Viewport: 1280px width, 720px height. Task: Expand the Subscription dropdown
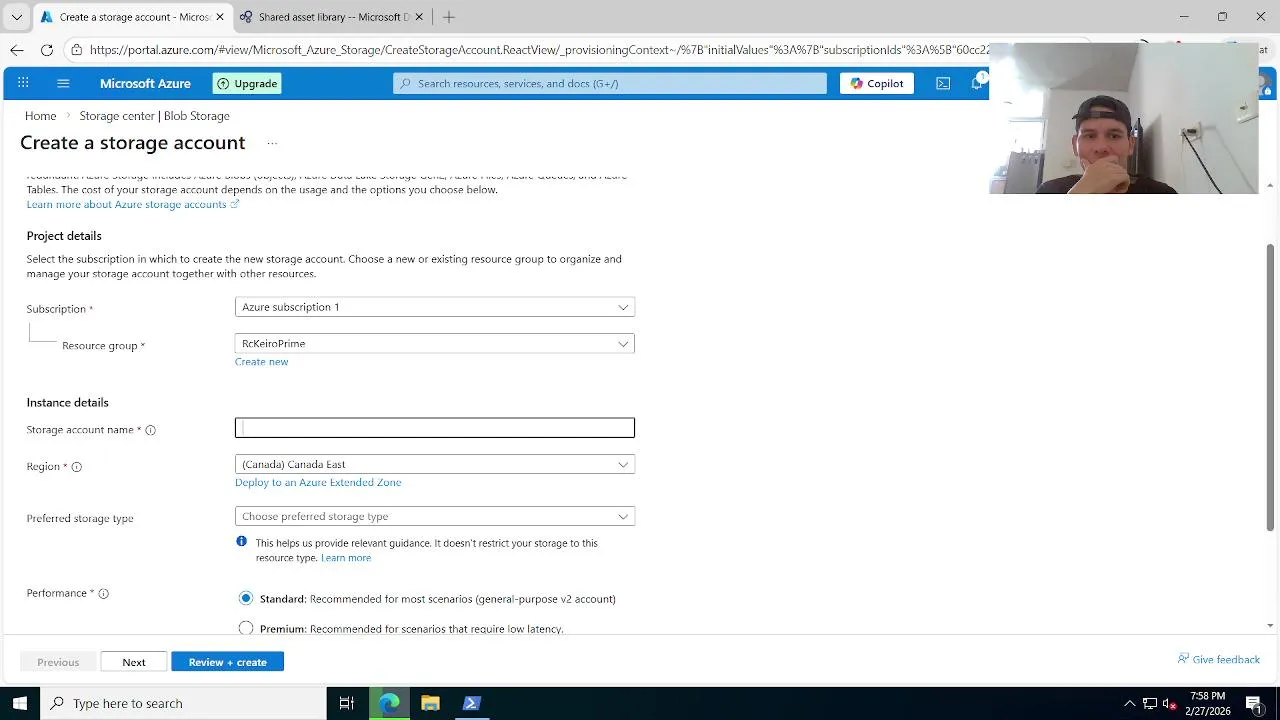[435, 307]
